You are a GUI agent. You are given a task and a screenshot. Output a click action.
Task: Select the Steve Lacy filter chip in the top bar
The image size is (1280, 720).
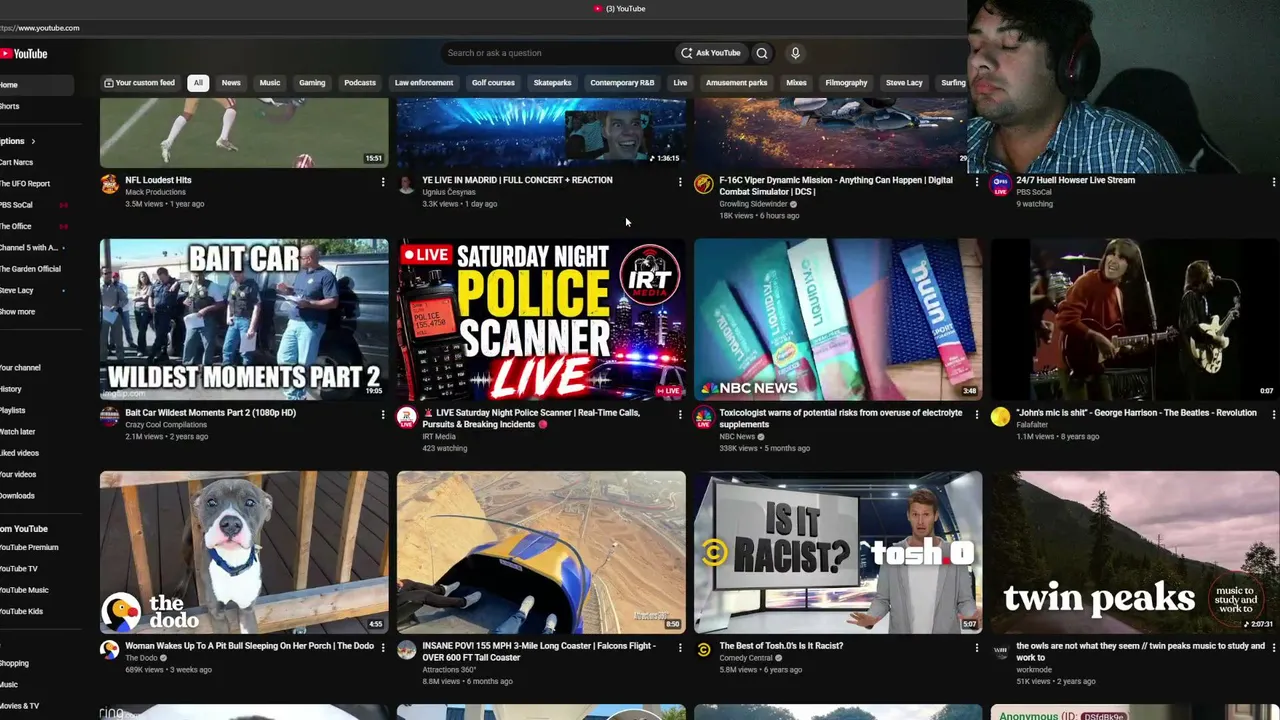[x=904, y=83]
